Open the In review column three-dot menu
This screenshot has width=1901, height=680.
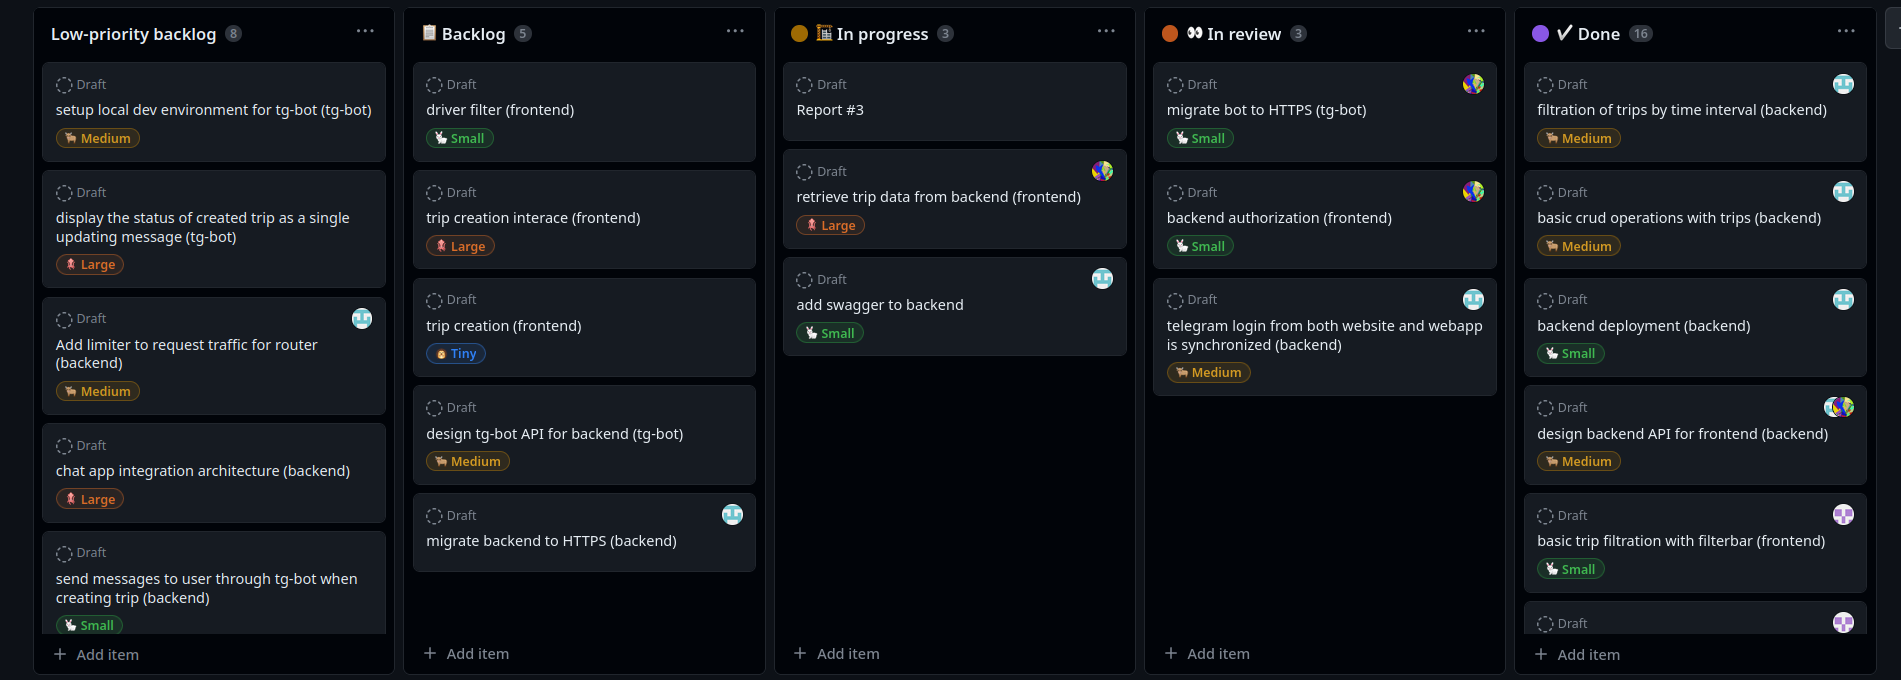click(x=1475, y=32)
